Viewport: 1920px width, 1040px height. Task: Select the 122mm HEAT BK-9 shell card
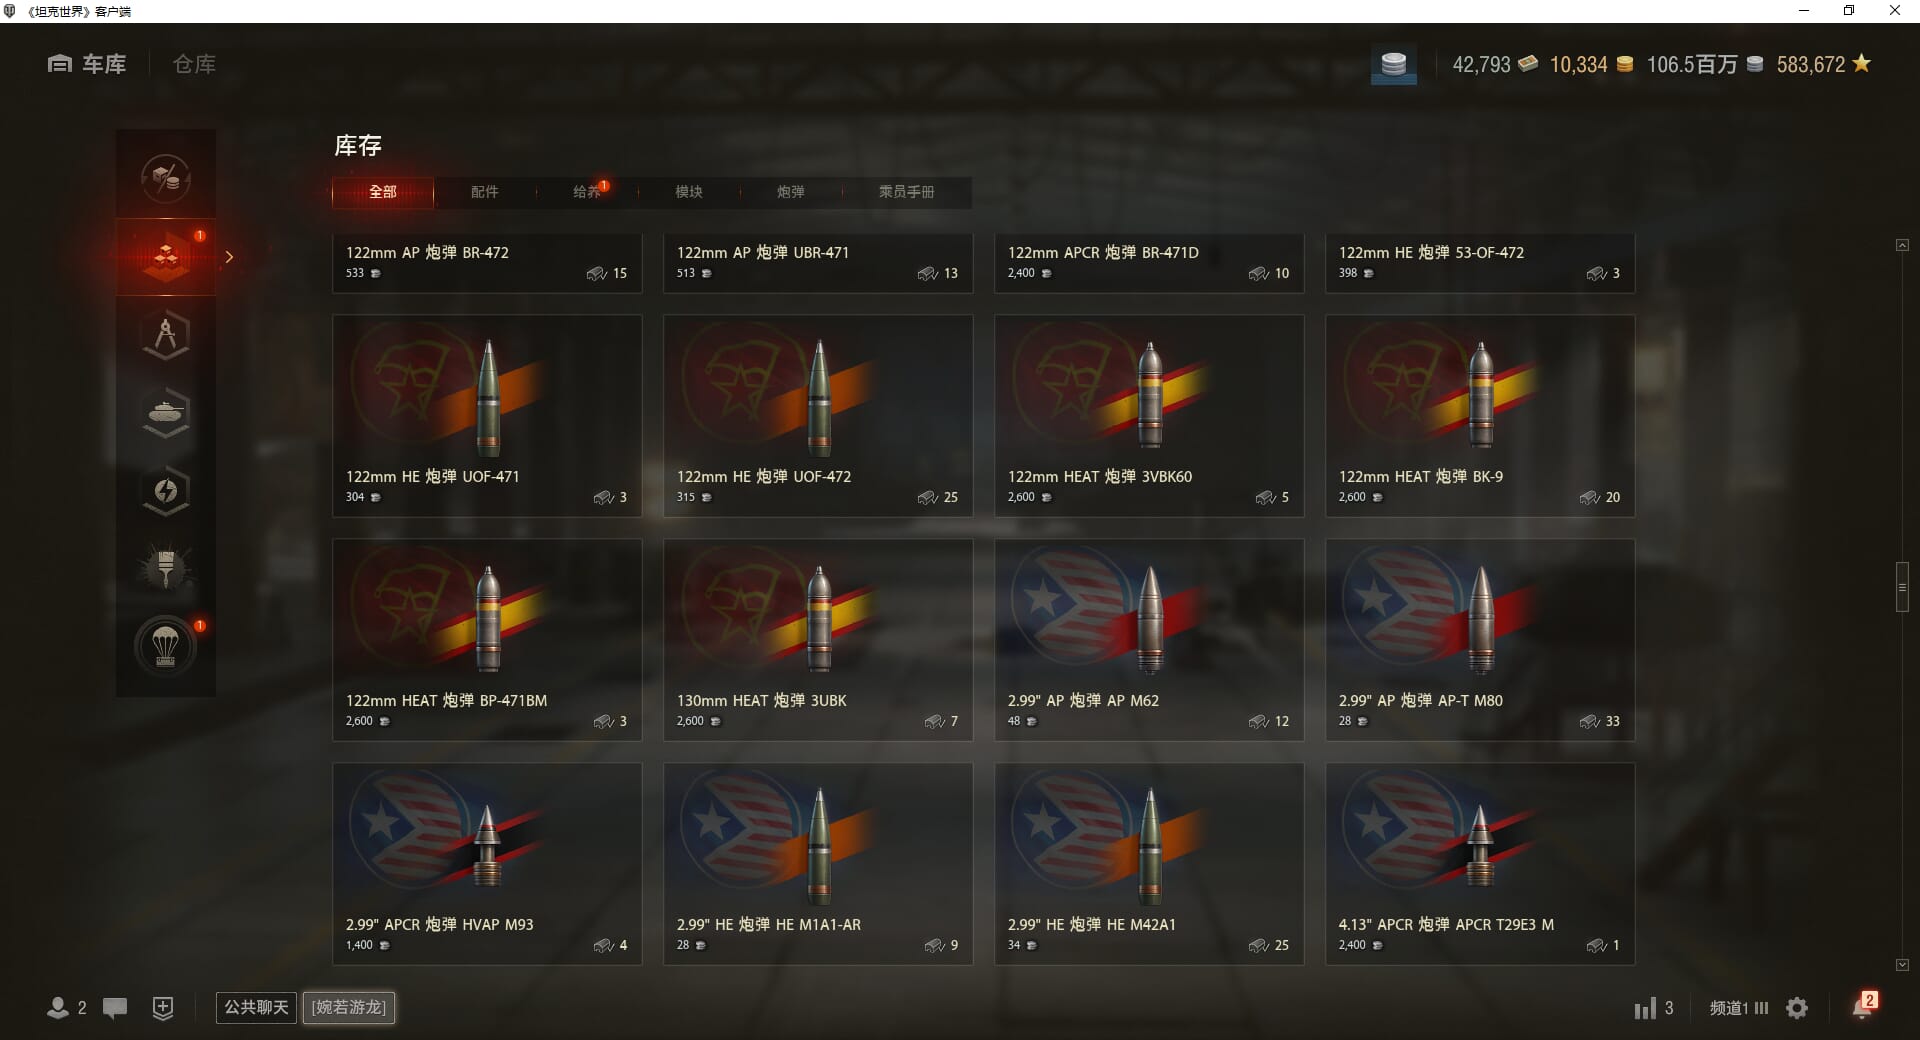(x=1480, y=416)
